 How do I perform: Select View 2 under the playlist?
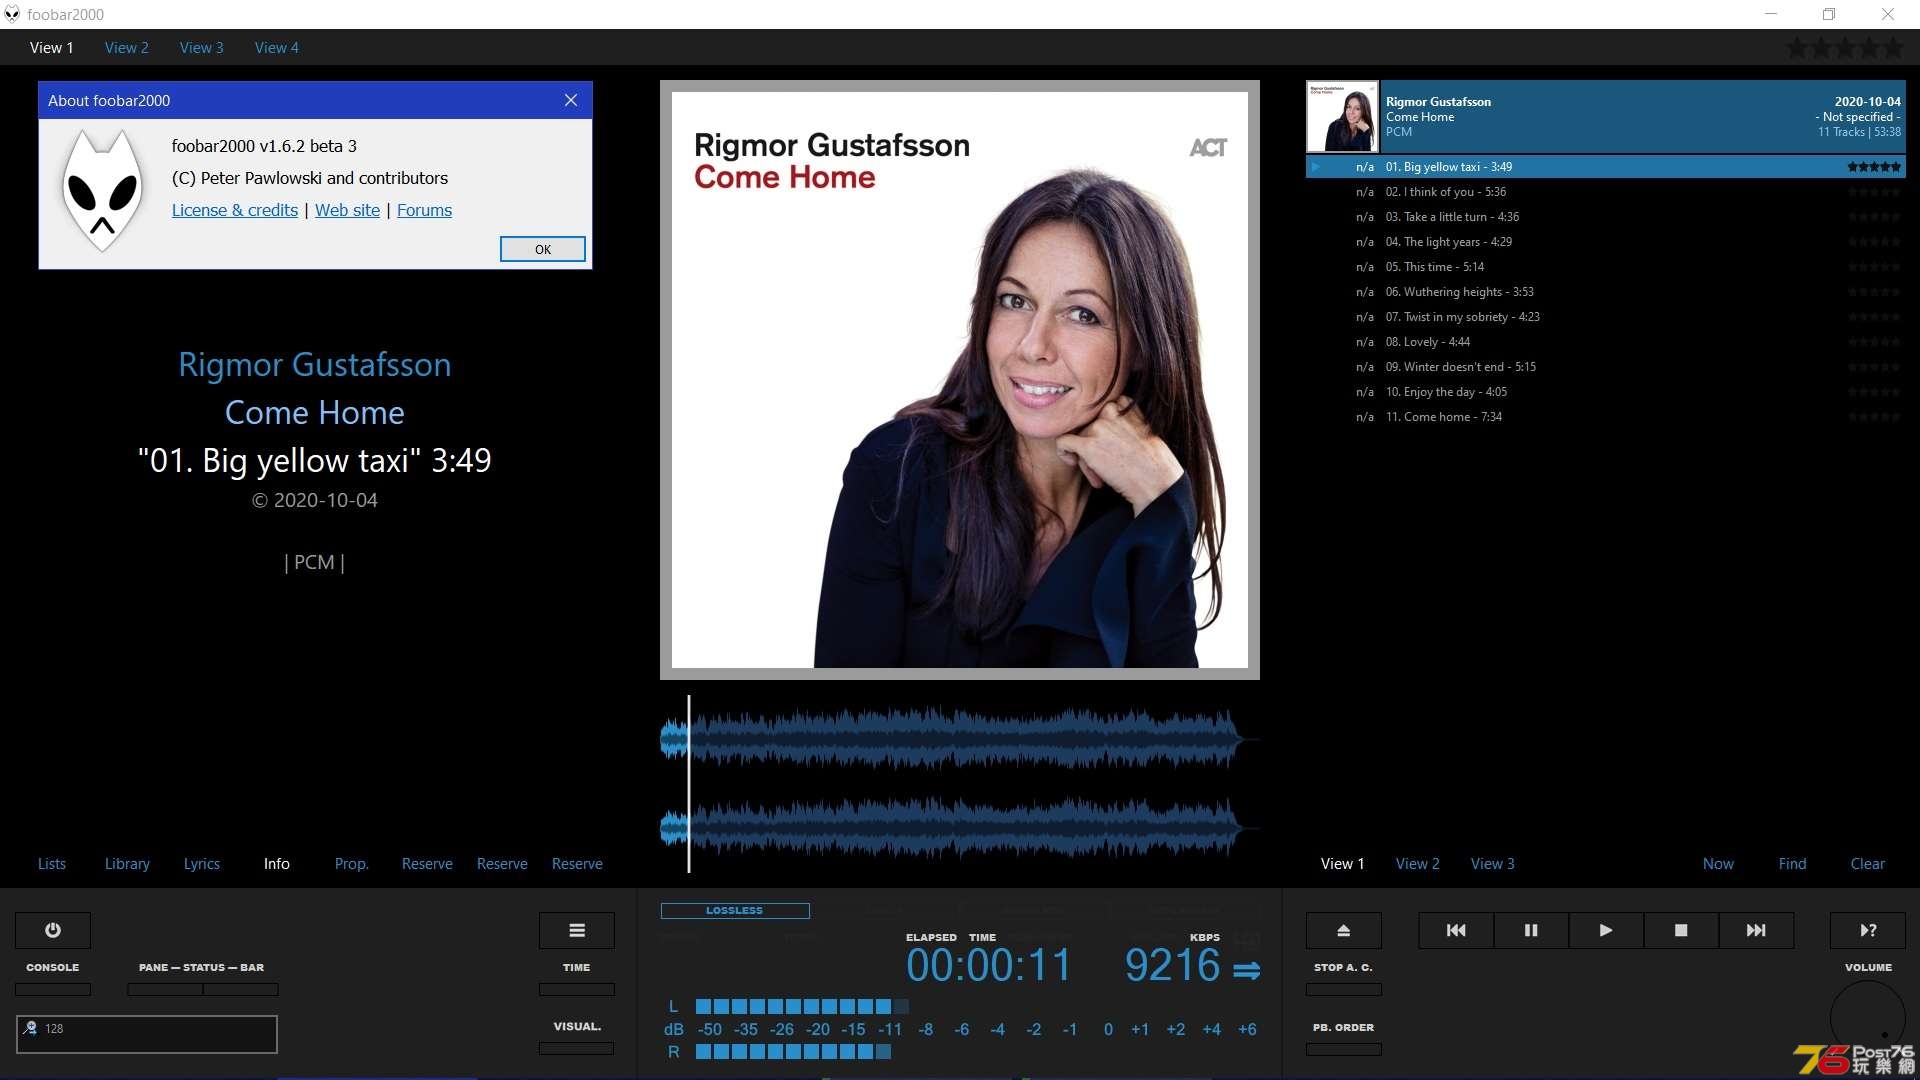click(x=1418, y=864)
